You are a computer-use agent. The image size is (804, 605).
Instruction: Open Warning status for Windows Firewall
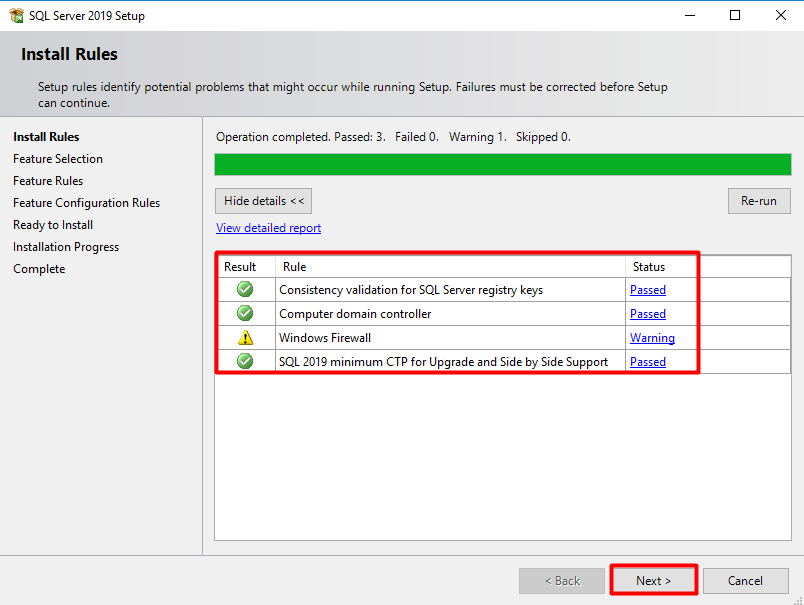(x=652, y=338)
